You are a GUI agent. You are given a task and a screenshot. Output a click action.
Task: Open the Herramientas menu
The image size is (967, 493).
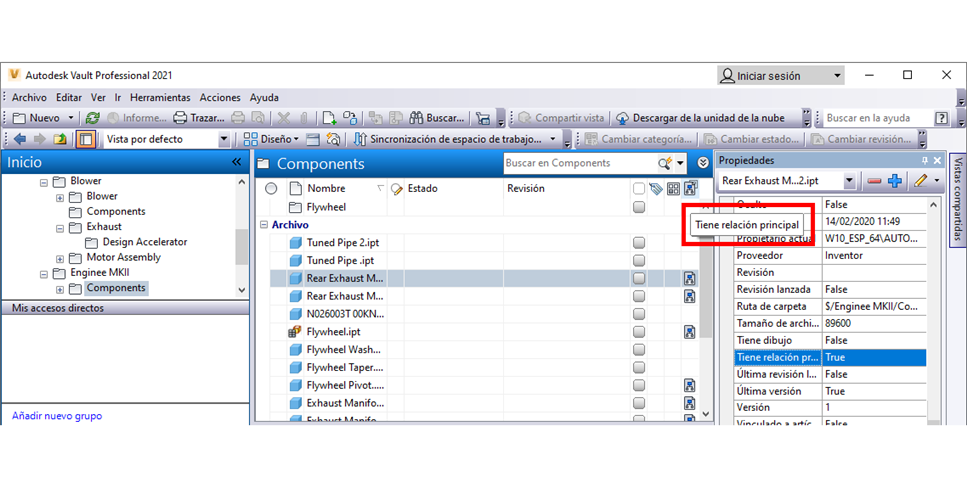click(160, 97)
